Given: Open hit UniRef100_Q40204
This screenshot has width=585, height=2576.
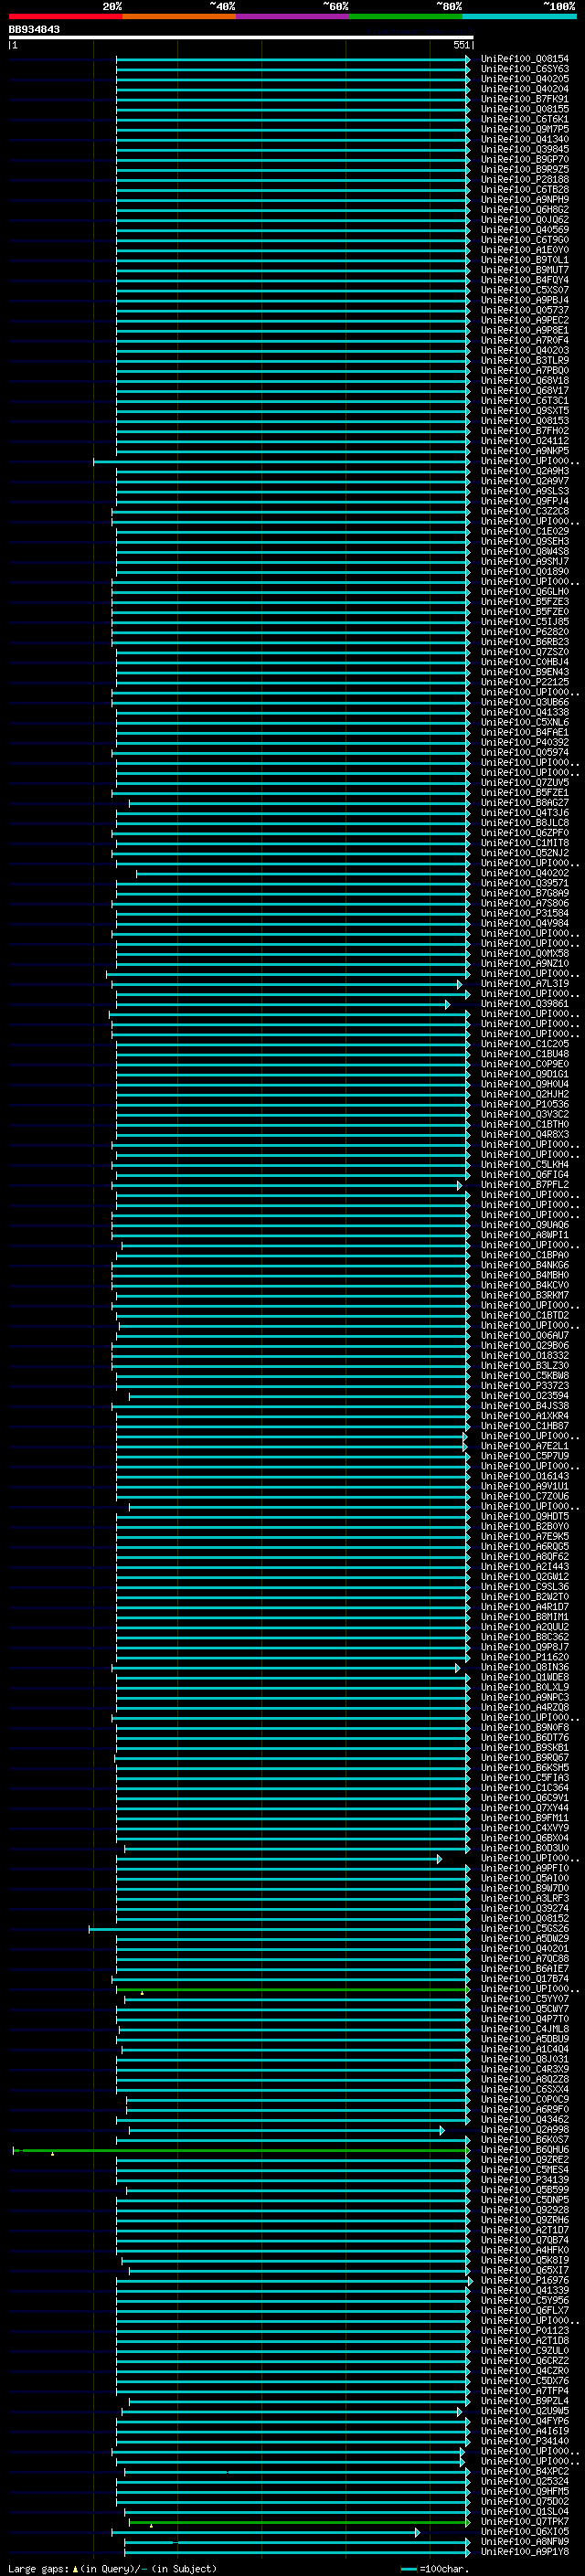Looking at the screenshot, I should click(x=524, y=89).
